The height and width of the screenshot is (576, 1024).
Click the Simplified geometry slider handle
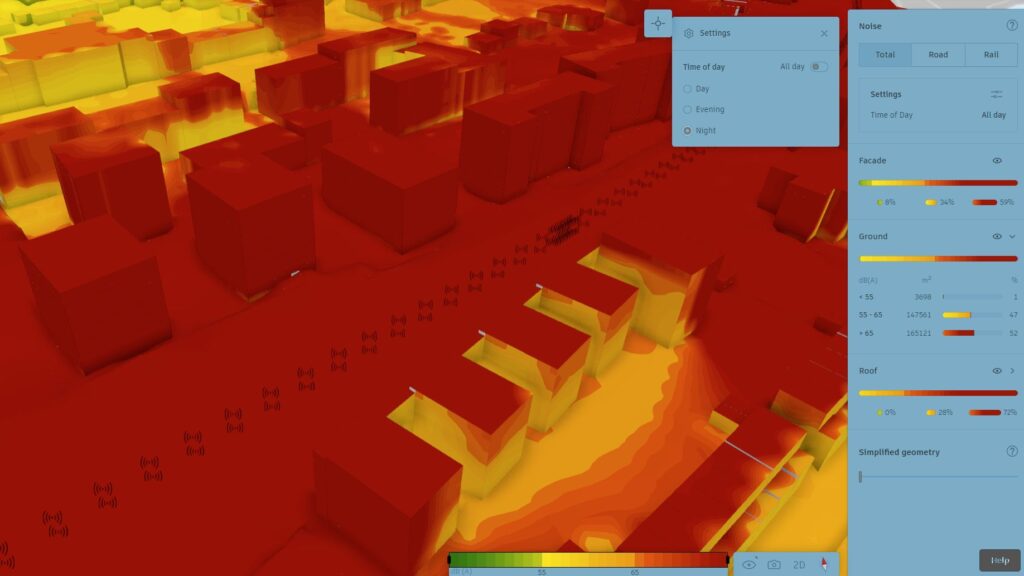click(861, 477)
